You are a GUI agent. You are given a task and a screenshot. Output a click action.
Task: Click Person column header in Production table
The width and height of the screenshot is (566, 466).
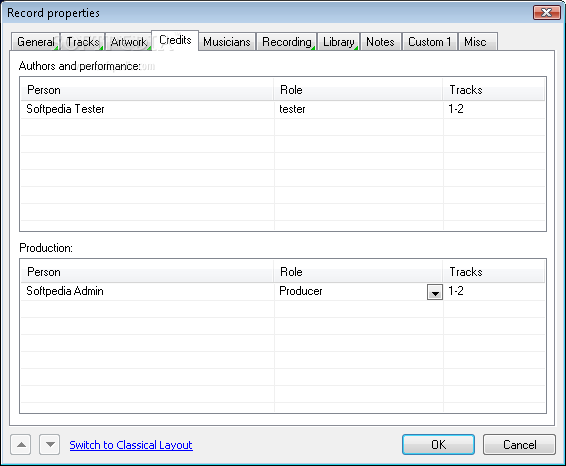147,272
